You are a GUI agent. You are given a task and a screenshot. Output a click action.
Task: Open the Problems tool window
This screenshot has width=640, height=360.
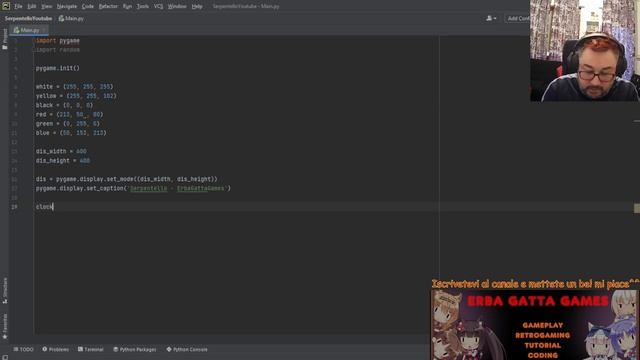56,349
